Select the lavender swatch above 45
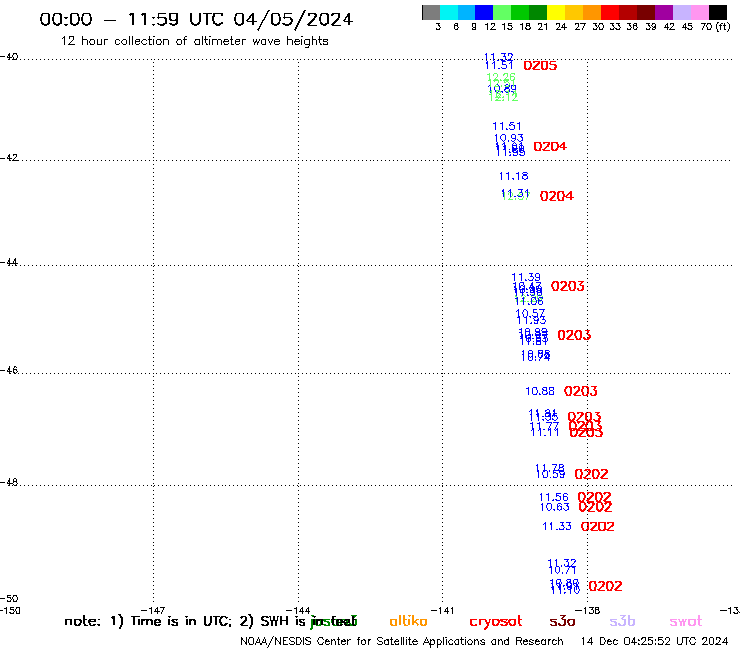 (681, 12)
